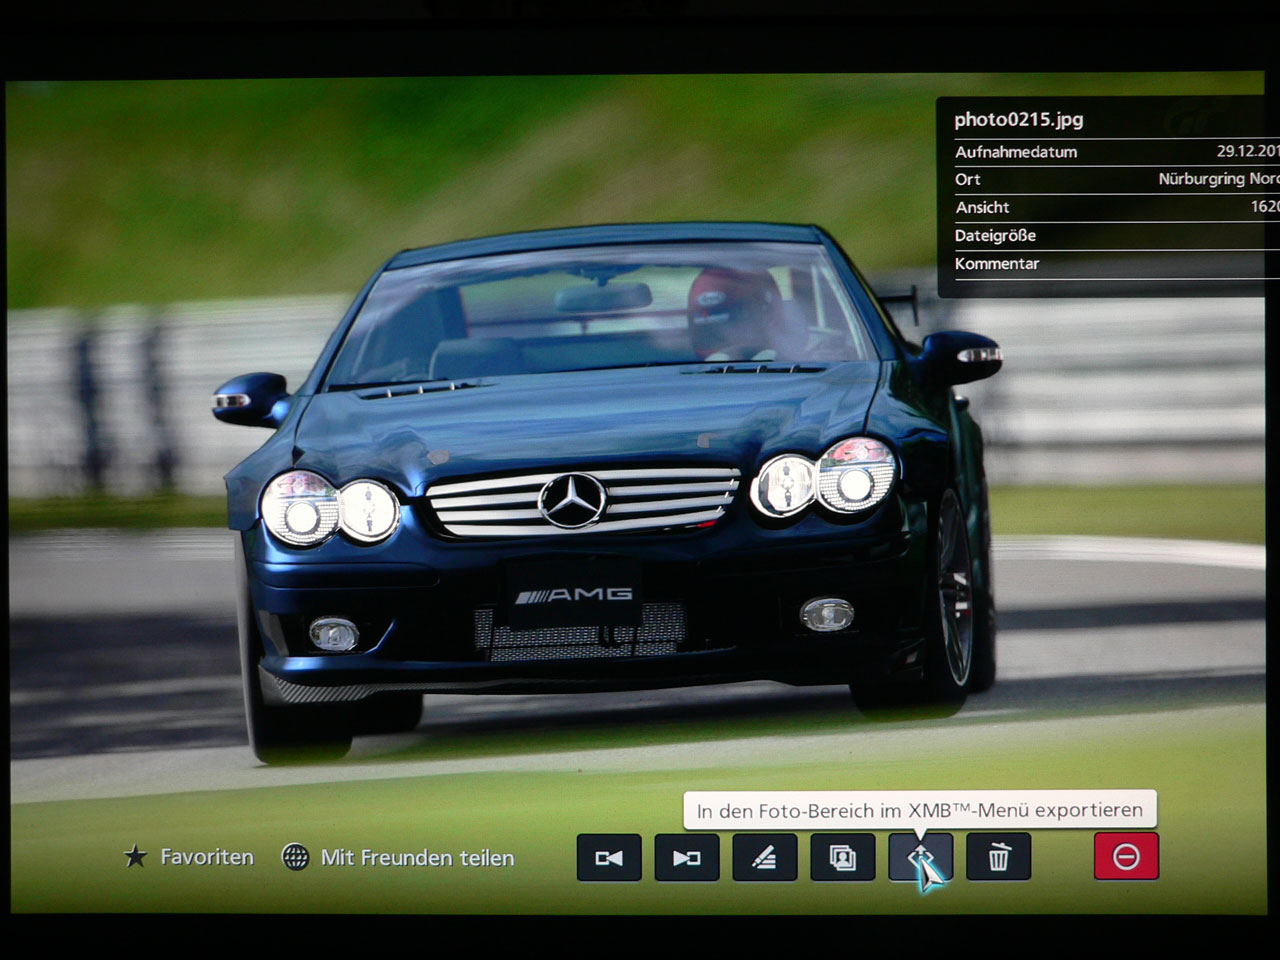Go to the previous photo
The width and height of the screenshot is (1280, 960).
click(x=609, y=857)
